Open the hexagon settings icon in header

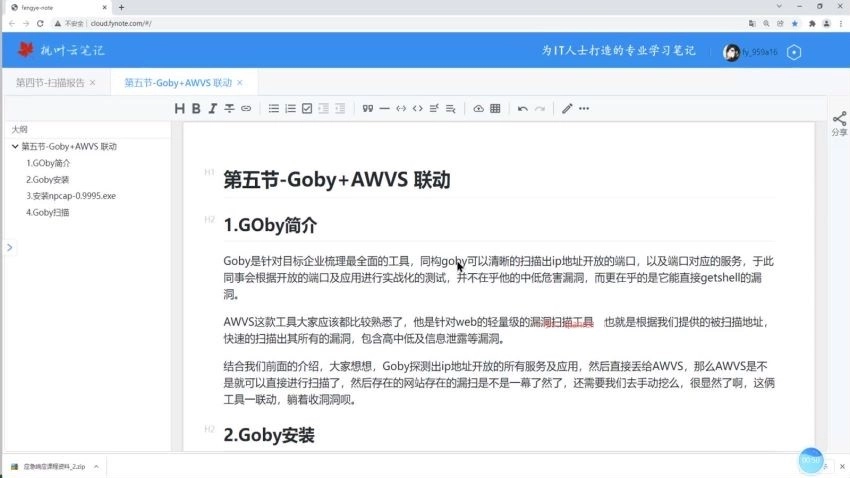click(x=794, y=52)
